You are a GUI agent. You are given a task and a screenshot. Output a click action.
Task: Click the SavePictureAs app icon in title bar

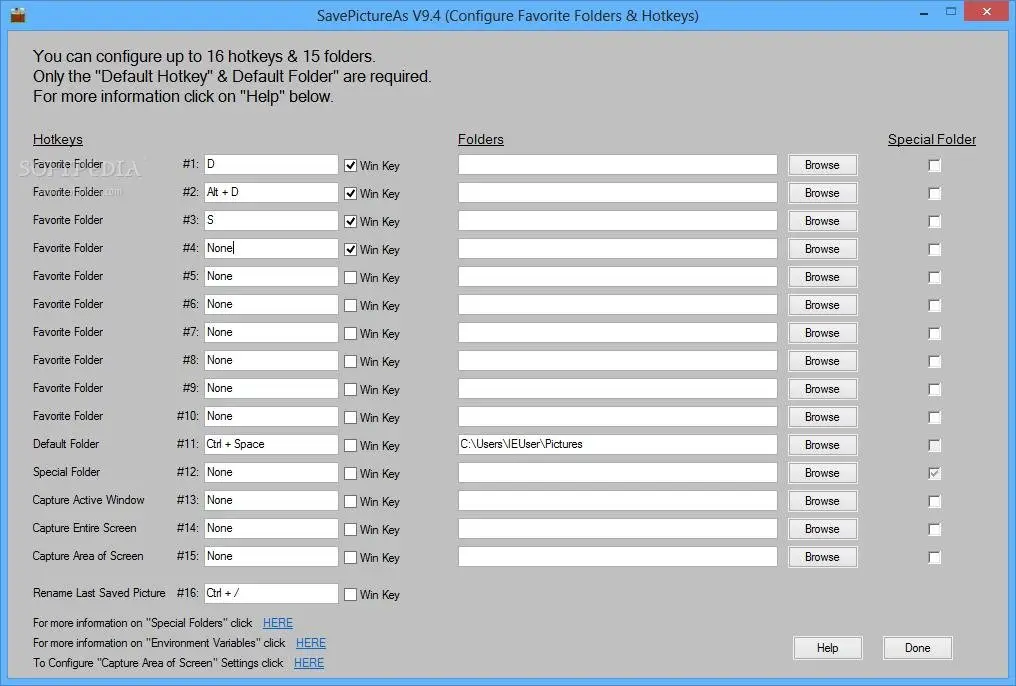pos(17,14)
